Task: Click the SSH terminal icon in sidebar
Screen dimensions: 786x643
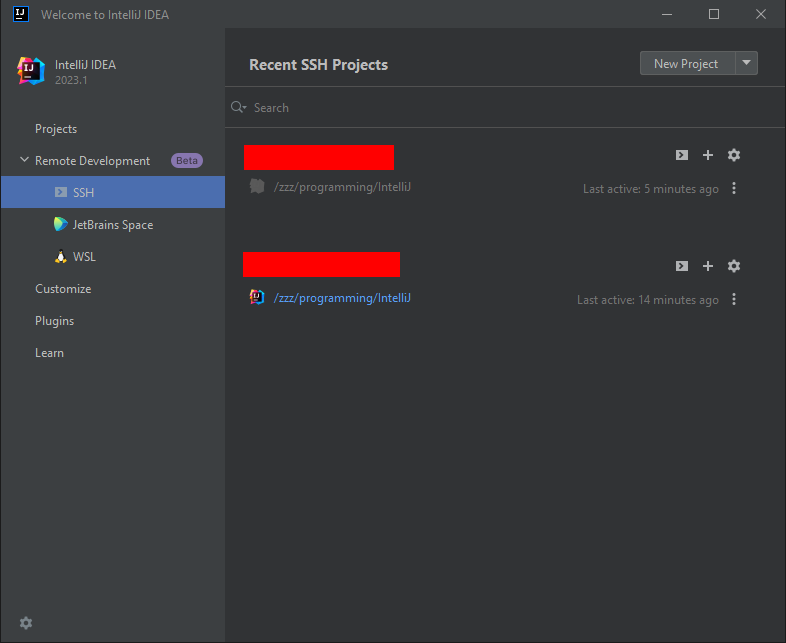Action: [x=61, y=192]
